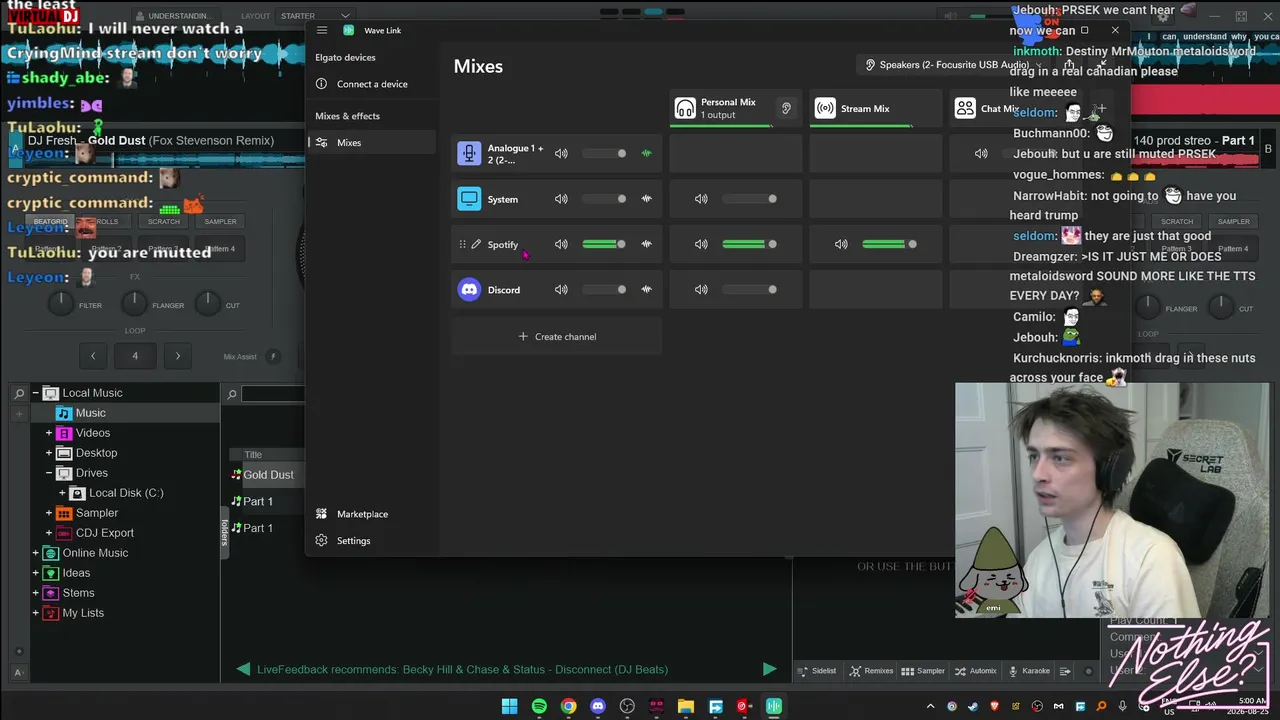Click the VirtualDJ browser search magnifier icon
Screen dimensions: 1280x720
19,393
